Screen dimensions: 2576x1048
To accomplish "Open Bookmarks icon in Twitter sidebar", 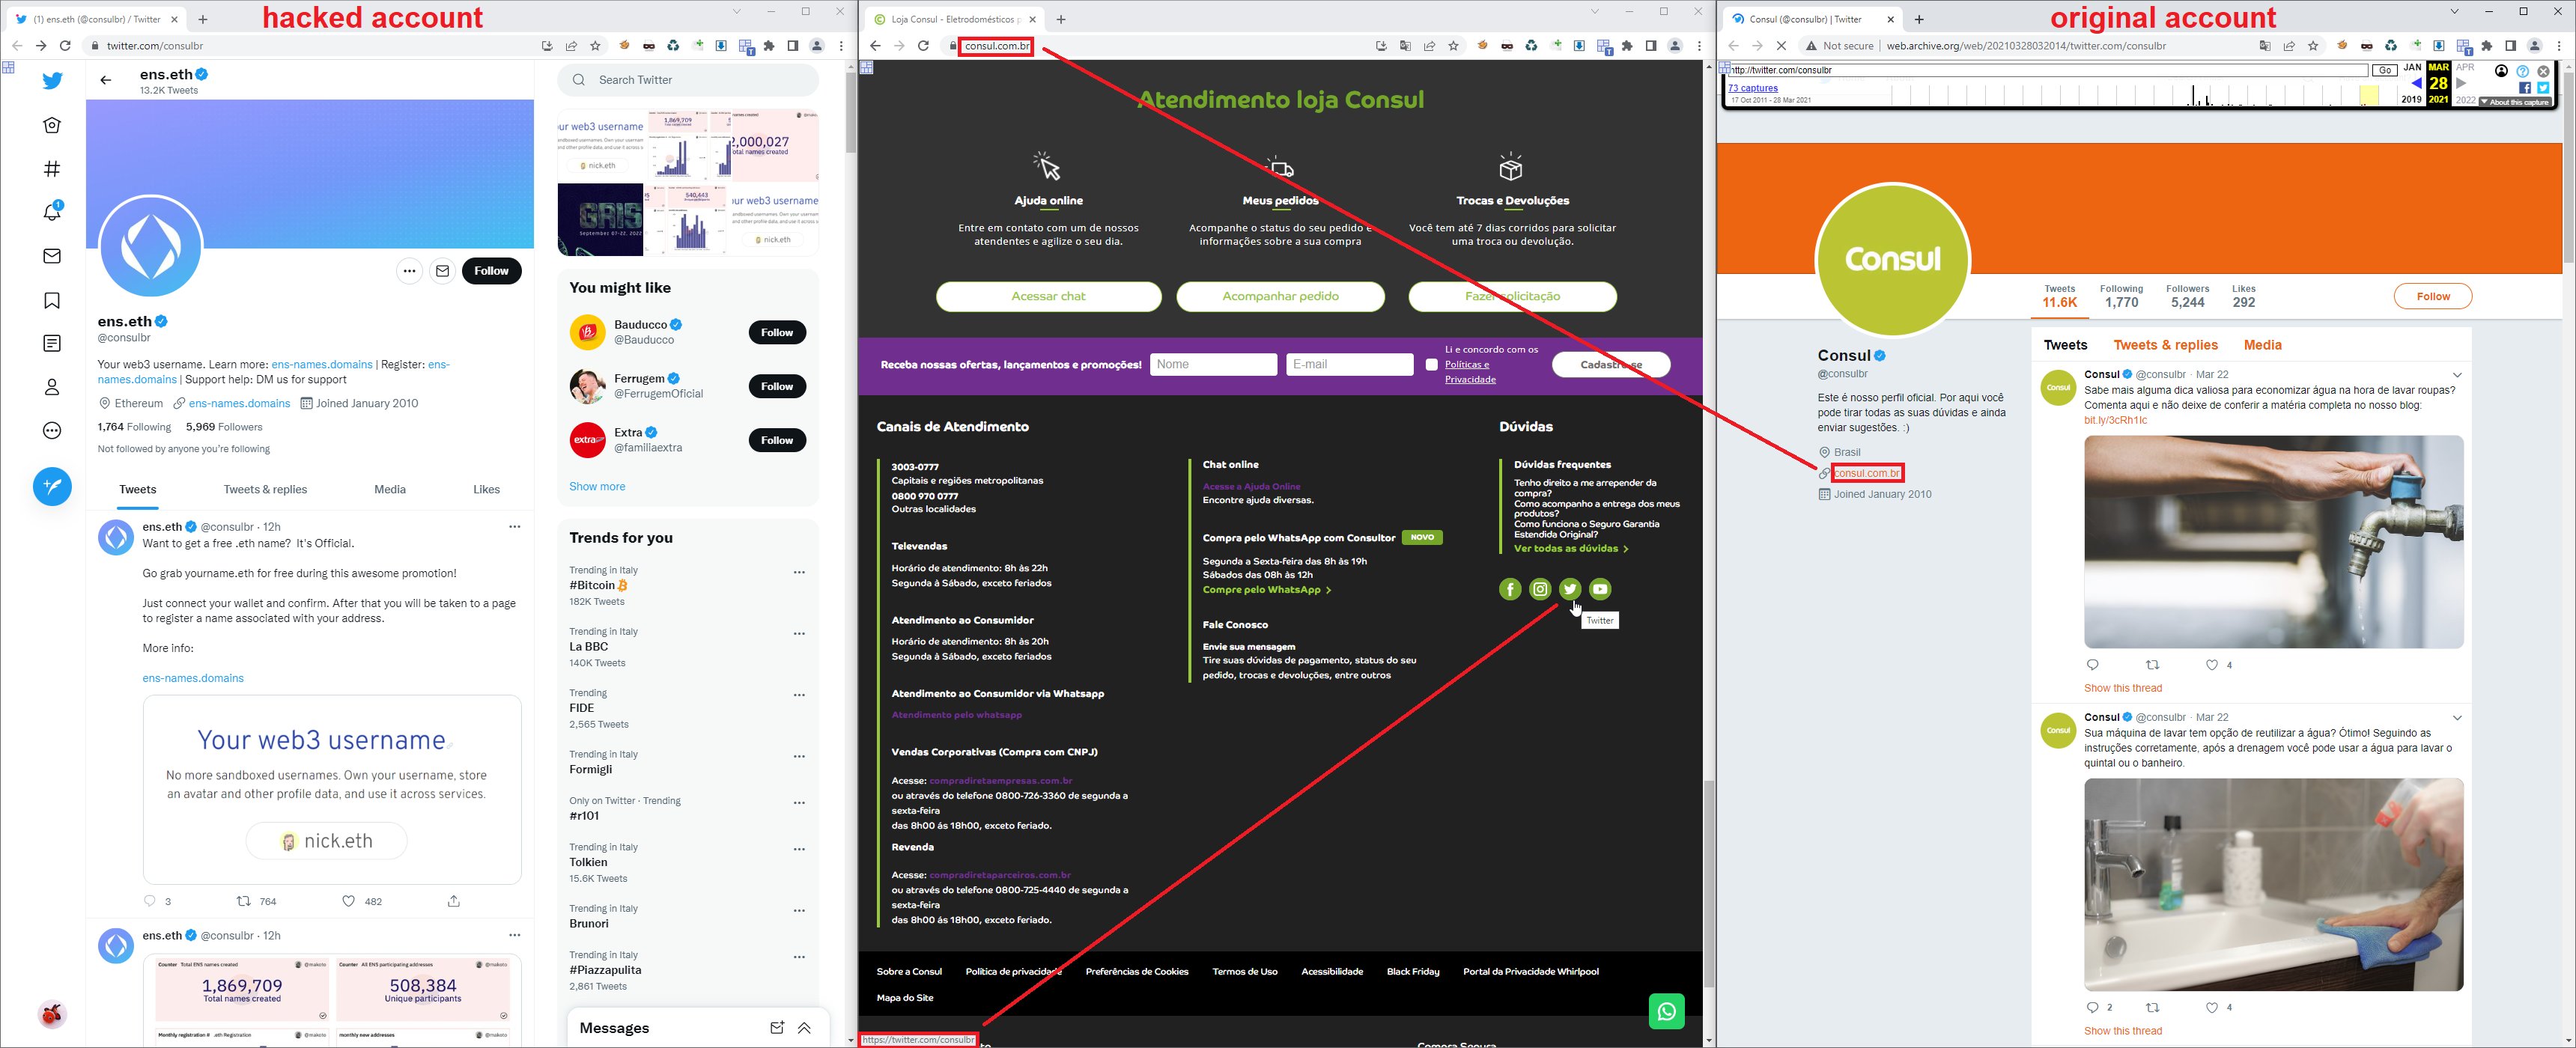I will pyautogui.click(x=52, y=300).
